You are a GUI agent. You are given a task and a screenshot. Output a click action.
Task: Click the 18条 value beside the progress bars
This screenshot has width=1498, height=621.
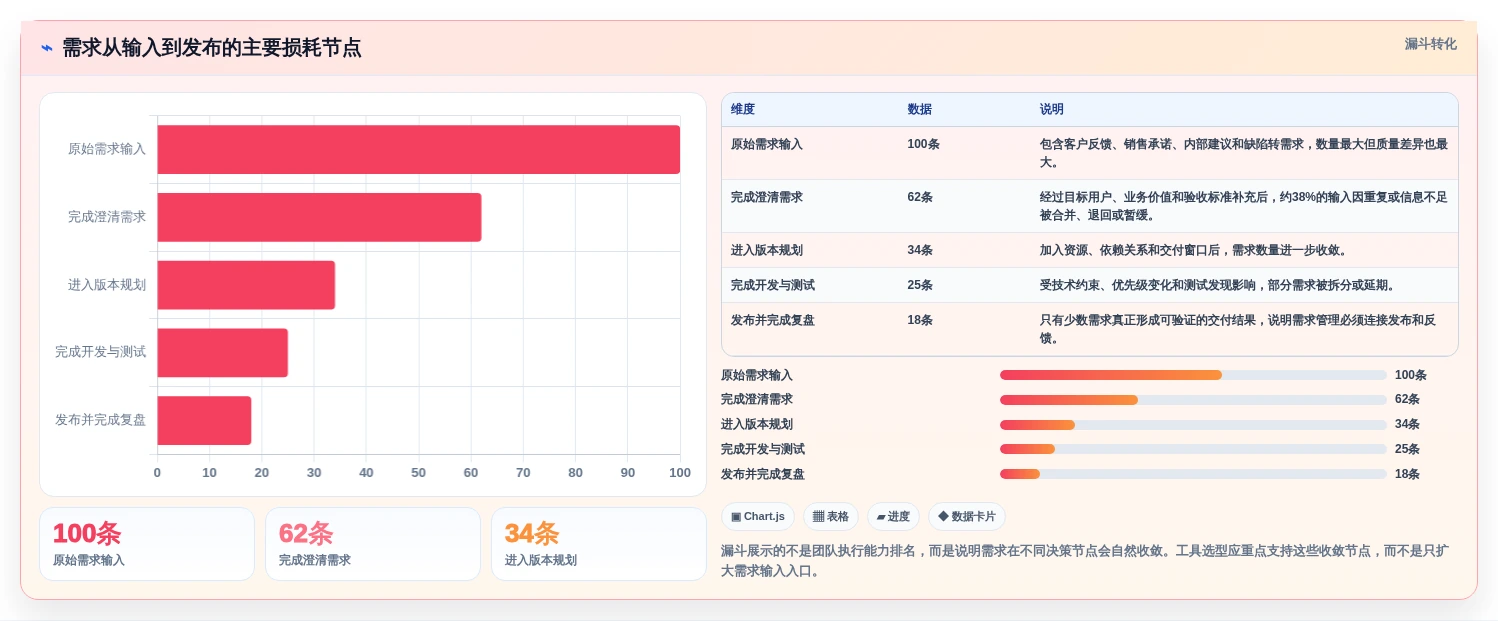coord(1408,474)
